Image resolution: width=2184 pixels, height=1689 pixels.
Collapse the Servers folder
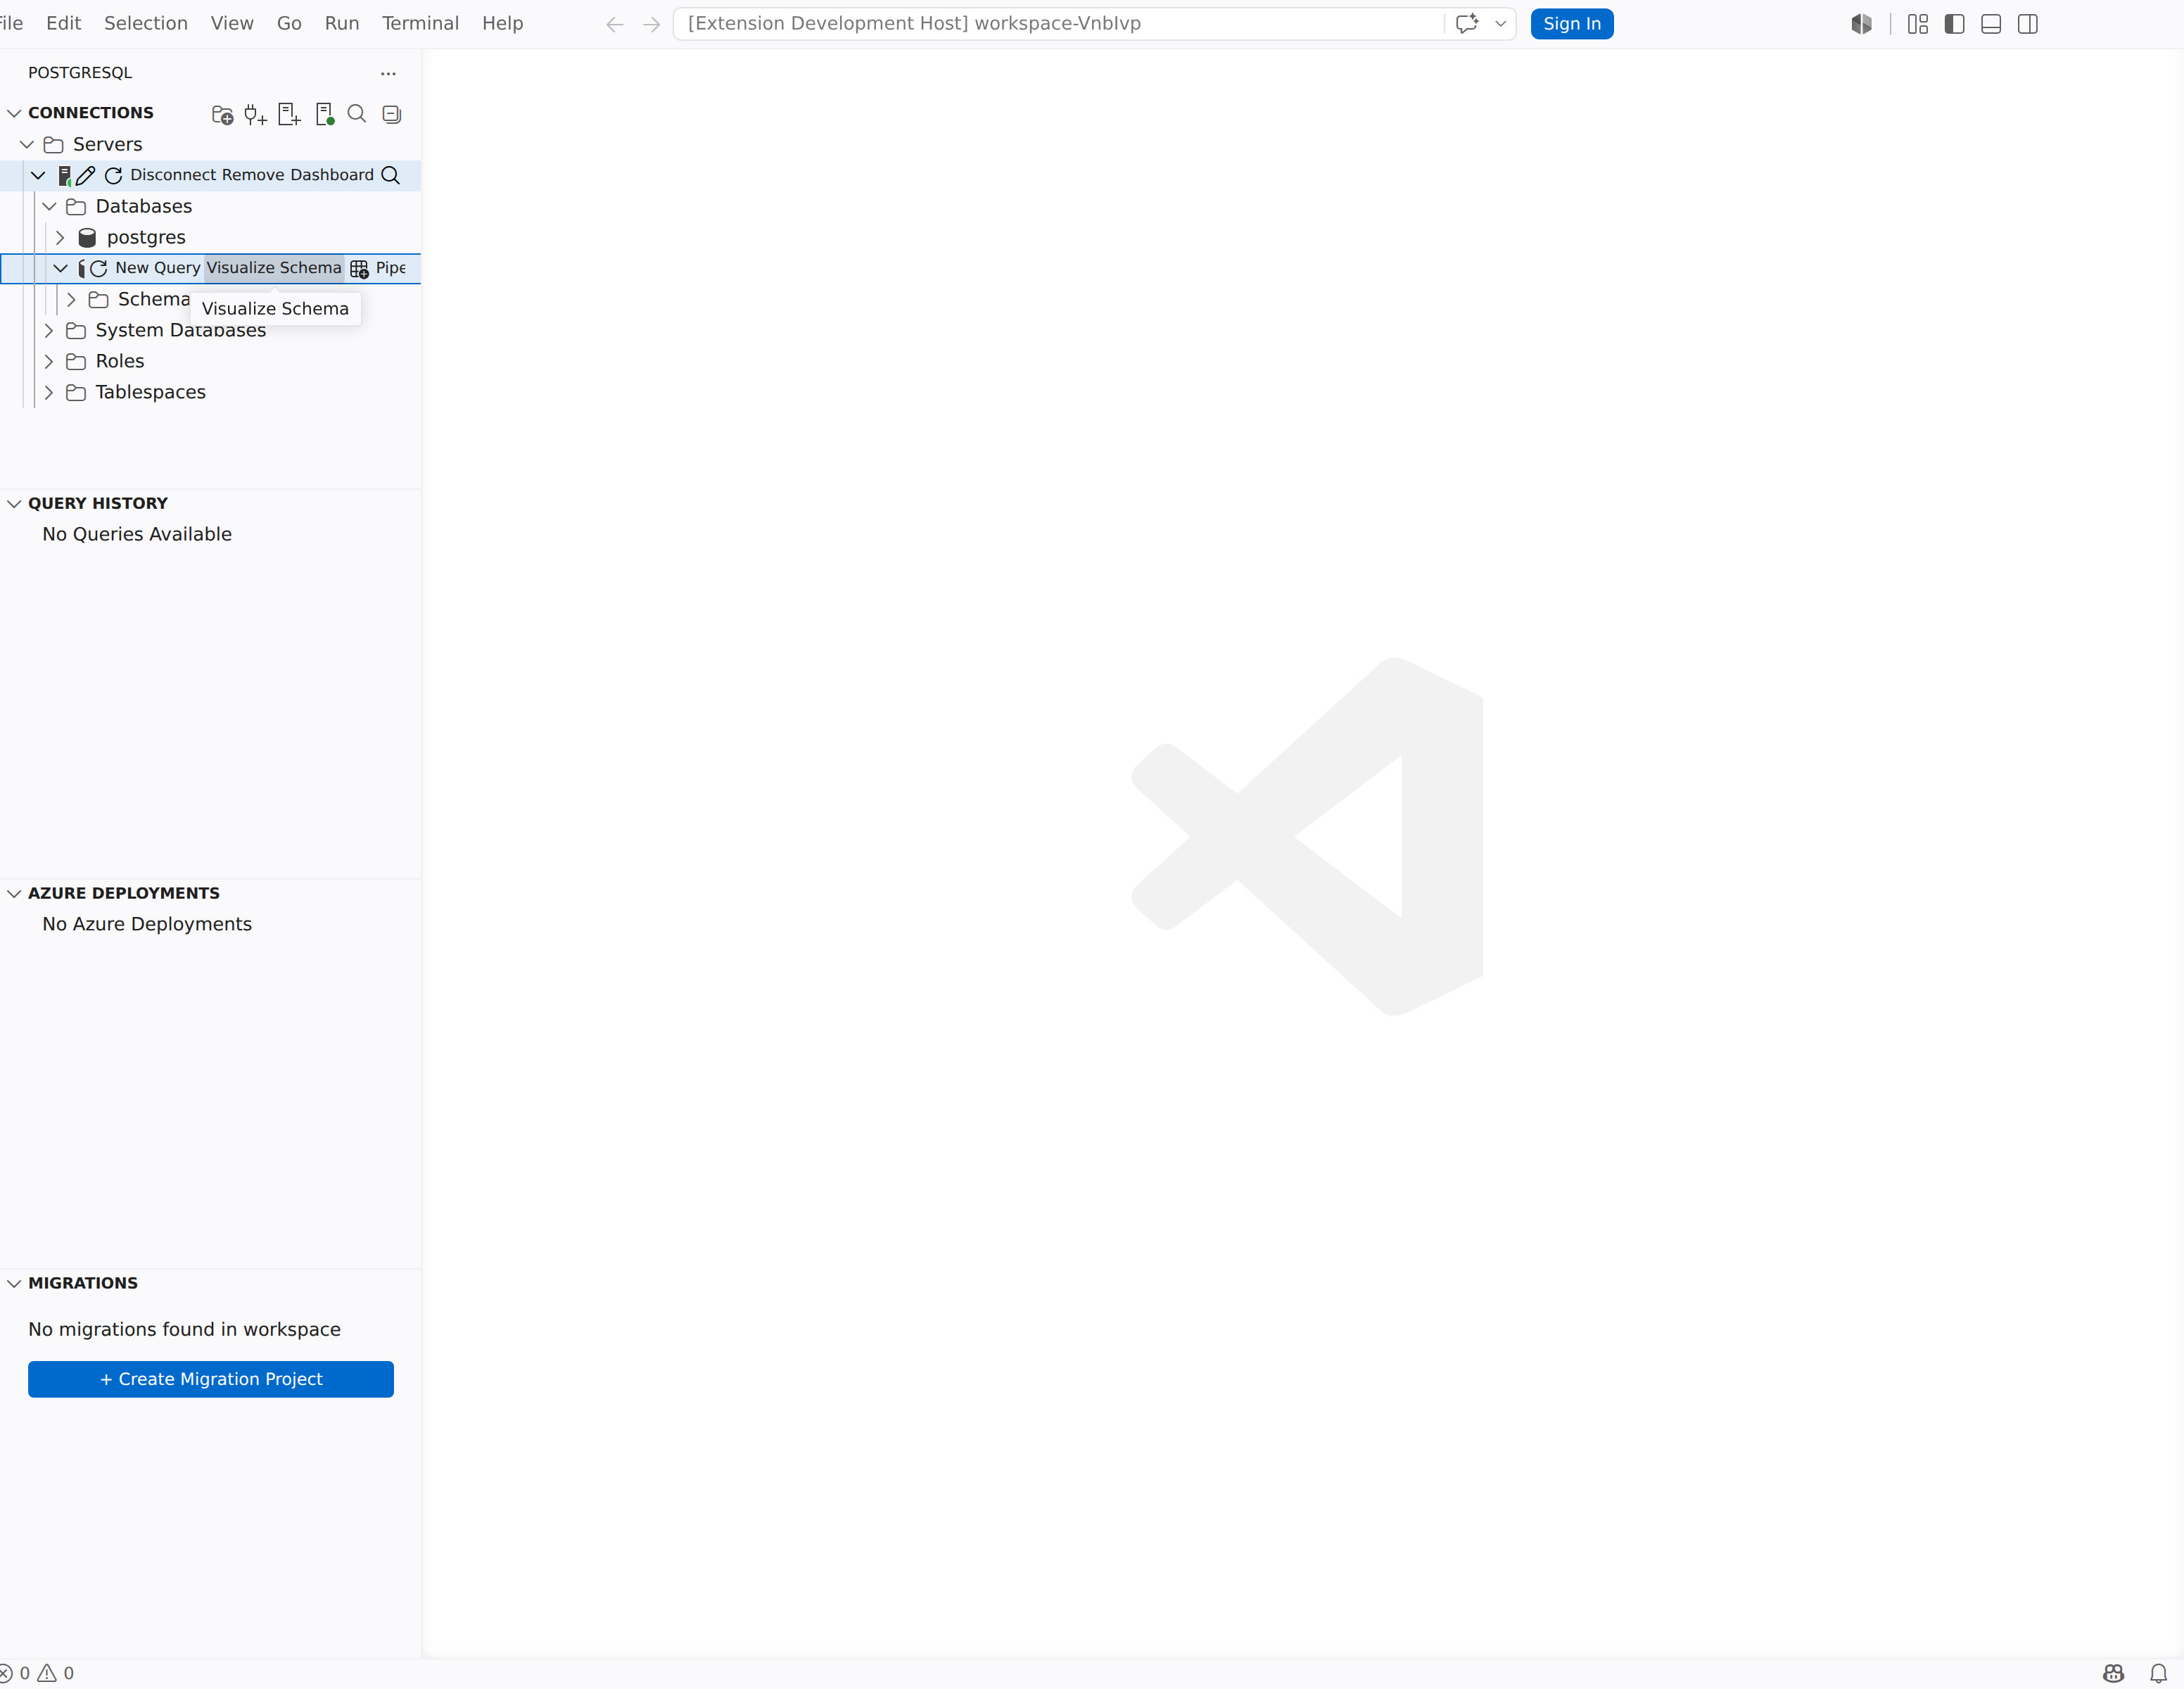coord(27,145)
